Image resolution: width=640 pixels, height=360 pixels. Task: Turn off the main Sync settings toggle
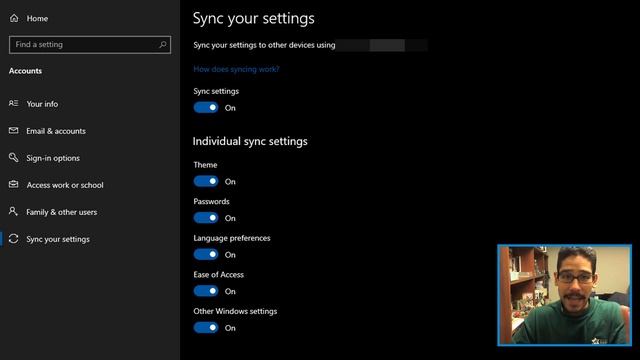[x=206, y=108]
